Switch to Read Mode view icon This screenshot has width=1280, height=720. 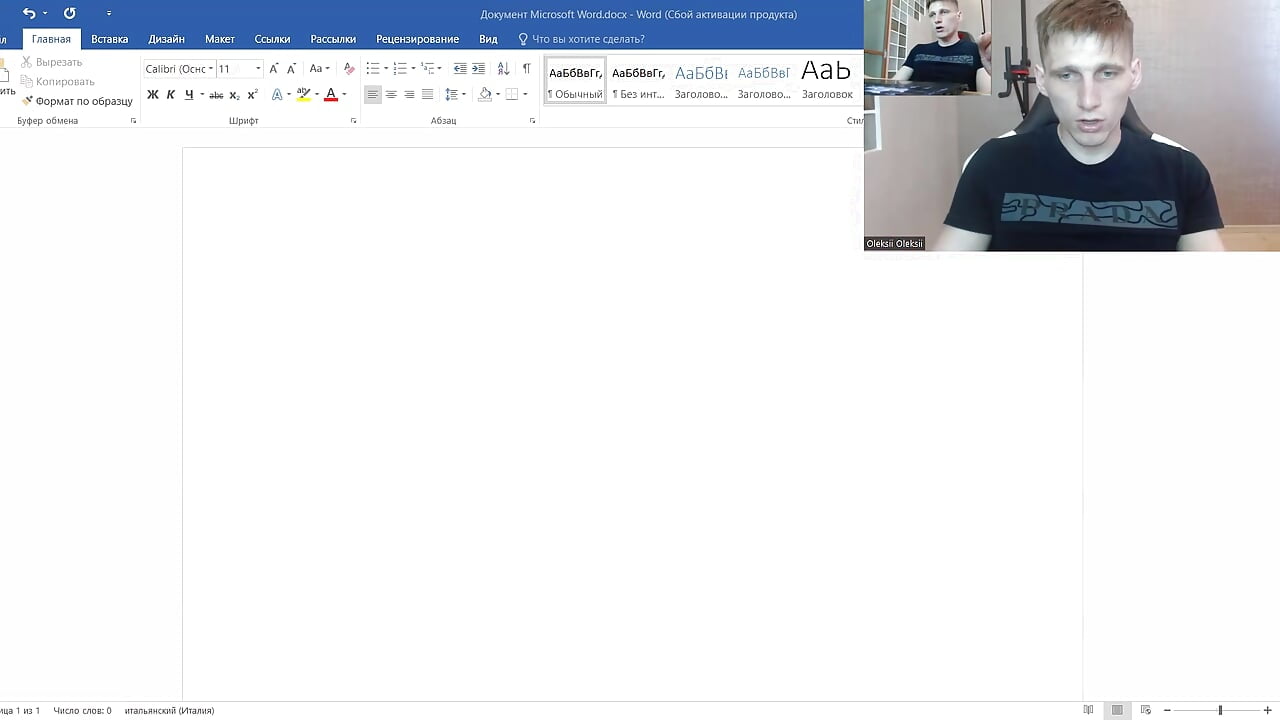[x=1088, y=711]
